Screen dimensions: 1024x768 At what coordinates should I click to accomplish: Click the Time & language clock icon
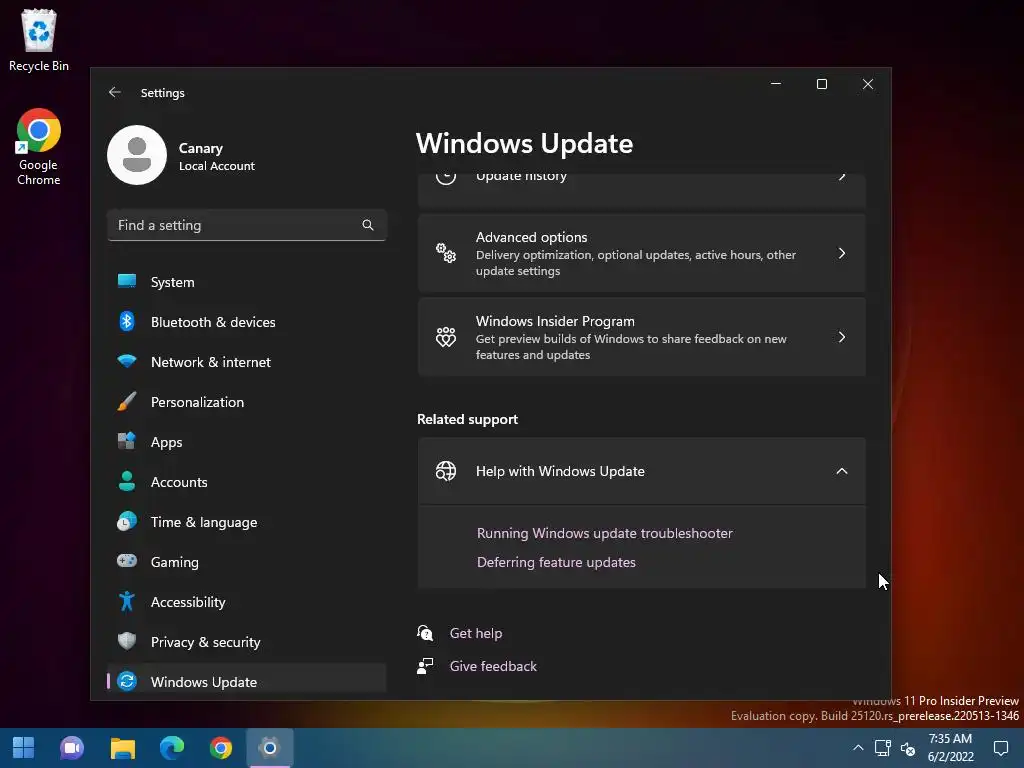tap(127, 521)
